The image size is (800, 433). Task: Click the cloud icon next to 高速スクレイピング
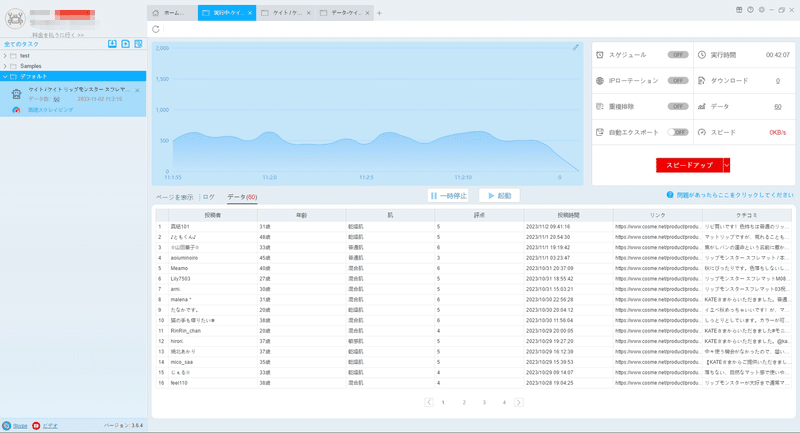coord(16,110)
